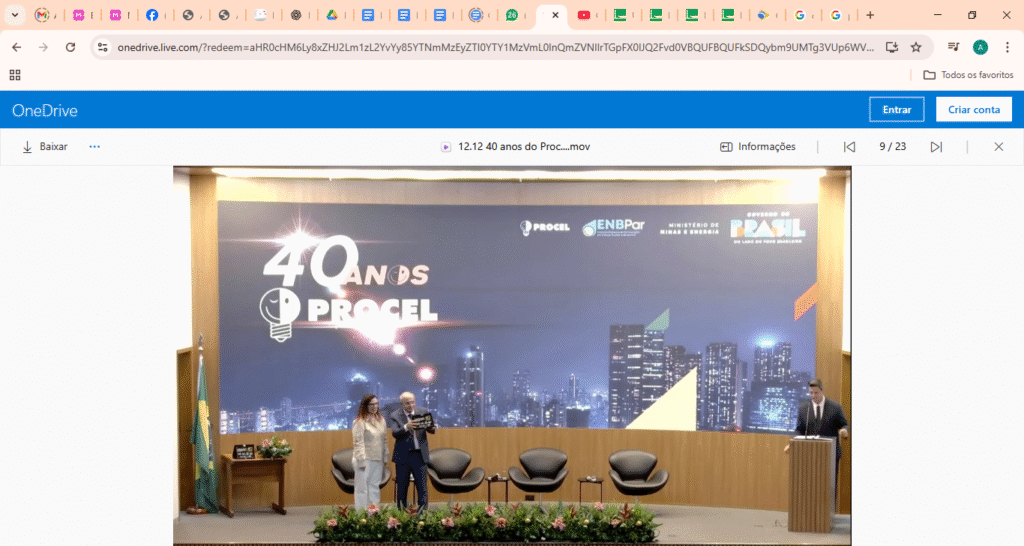Click the browser back arrow
This screenshot has width=1024, height=546.
[16, 47]
